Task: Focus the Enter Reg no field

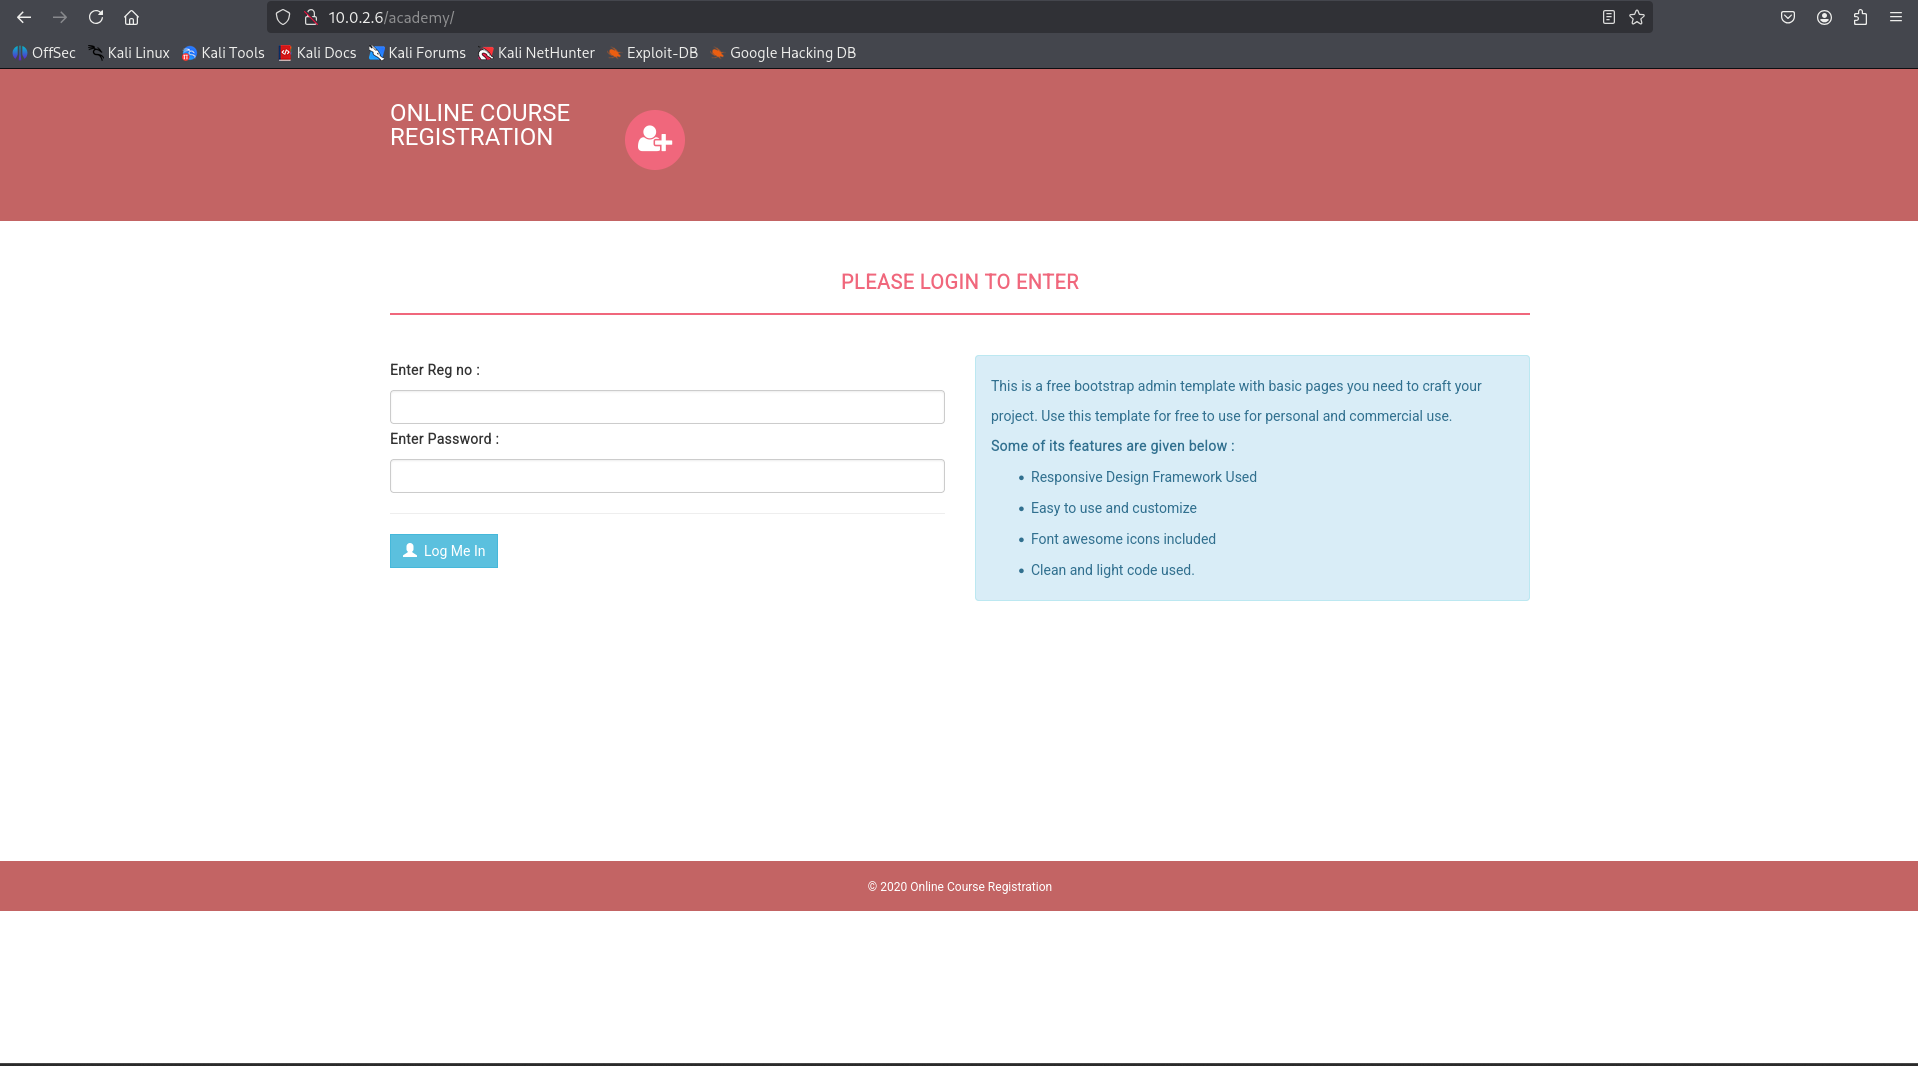Action: pos(667,407)
